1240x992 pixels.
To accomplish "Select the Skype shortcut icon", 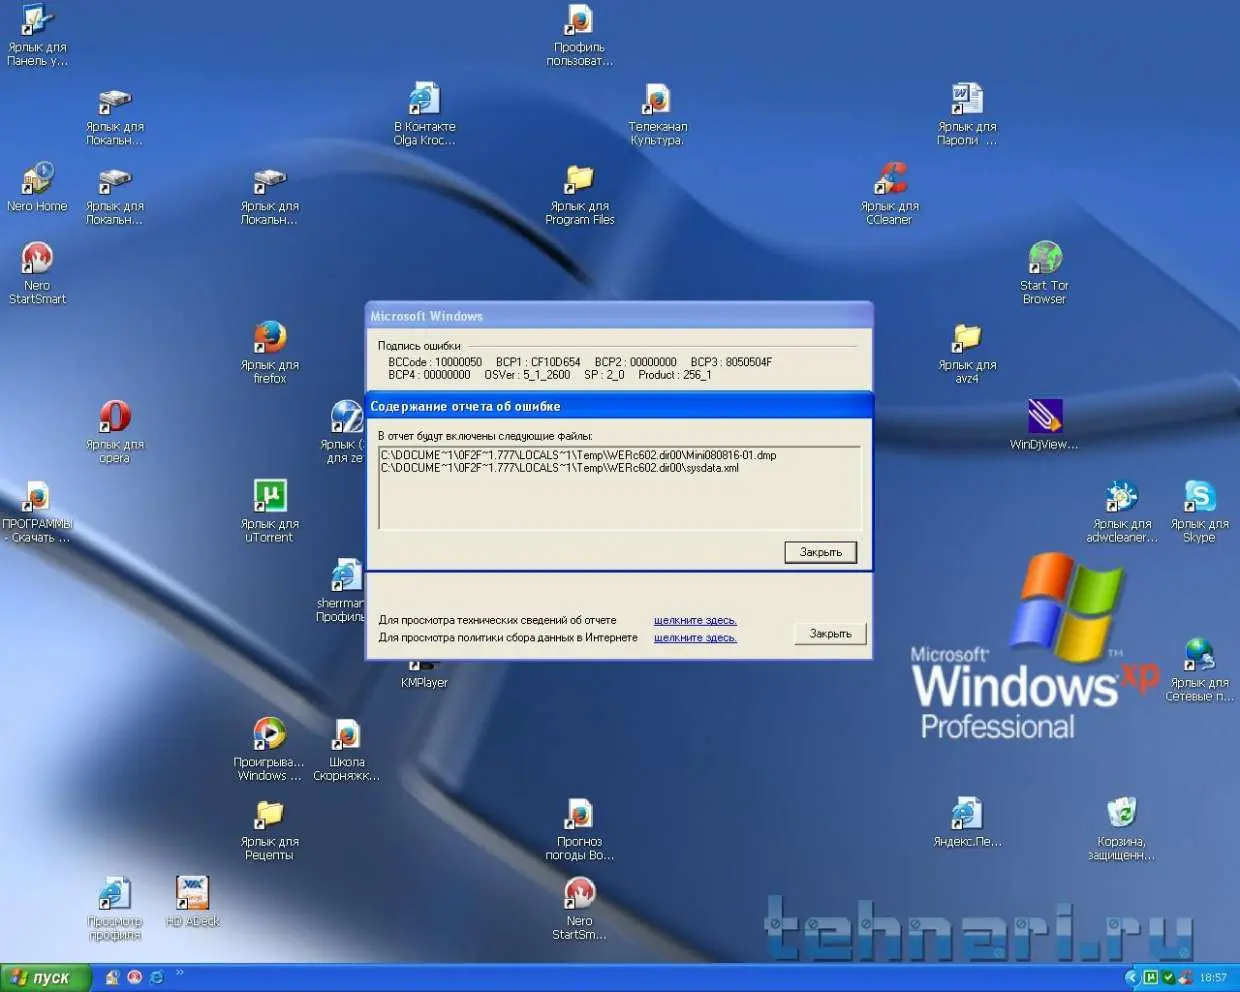I will [1200, 511].
